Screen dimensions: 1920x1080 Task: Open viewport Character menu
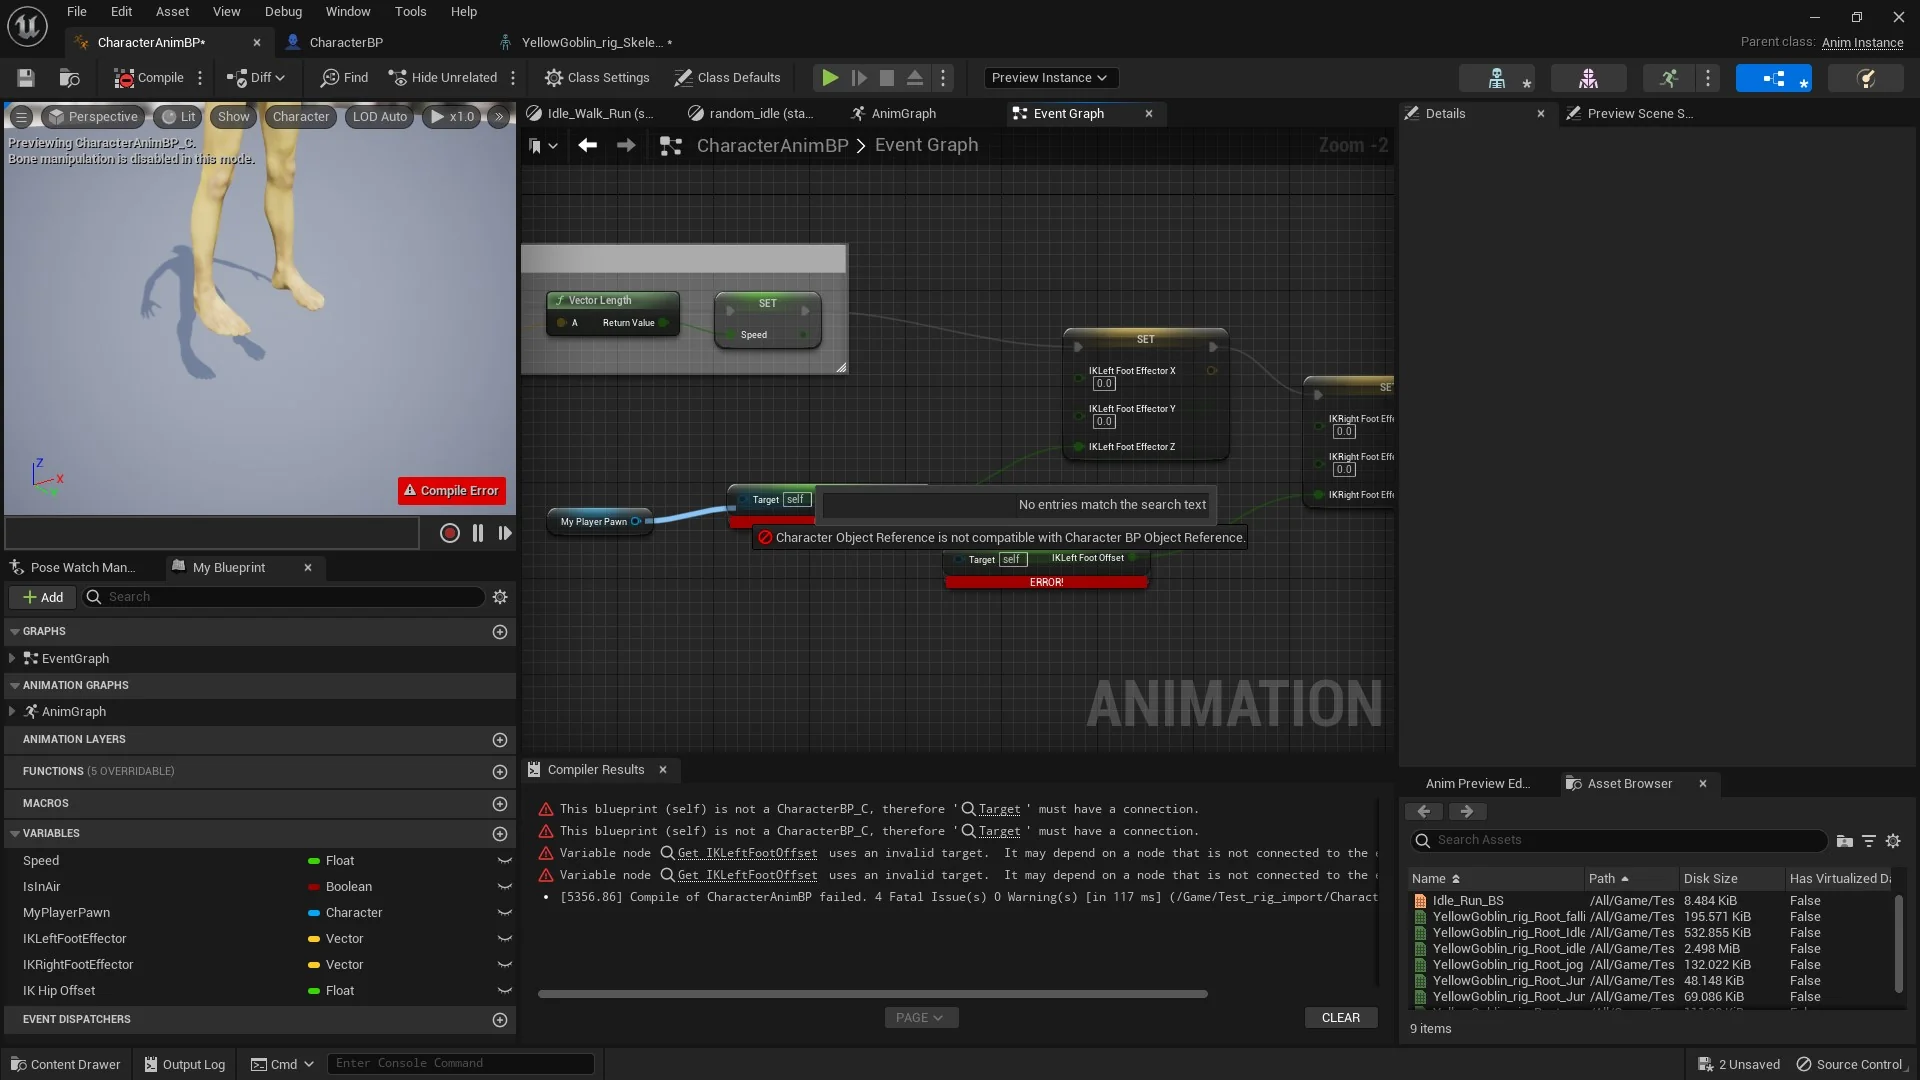tap(300, 117)
